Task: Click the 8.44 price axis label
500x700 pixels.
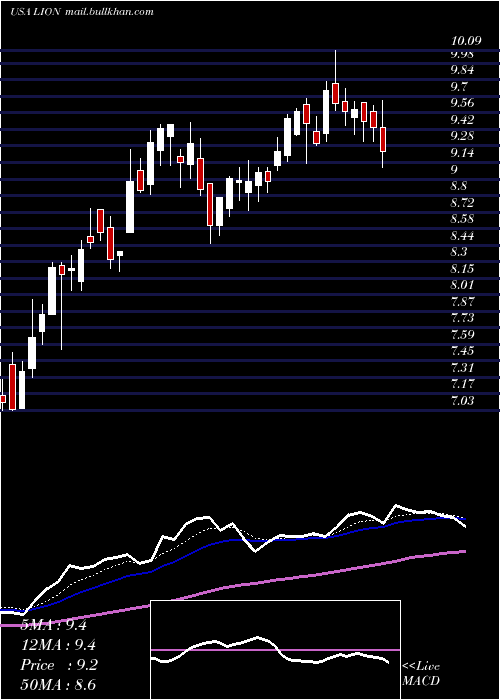Action: tap(464, 236)
